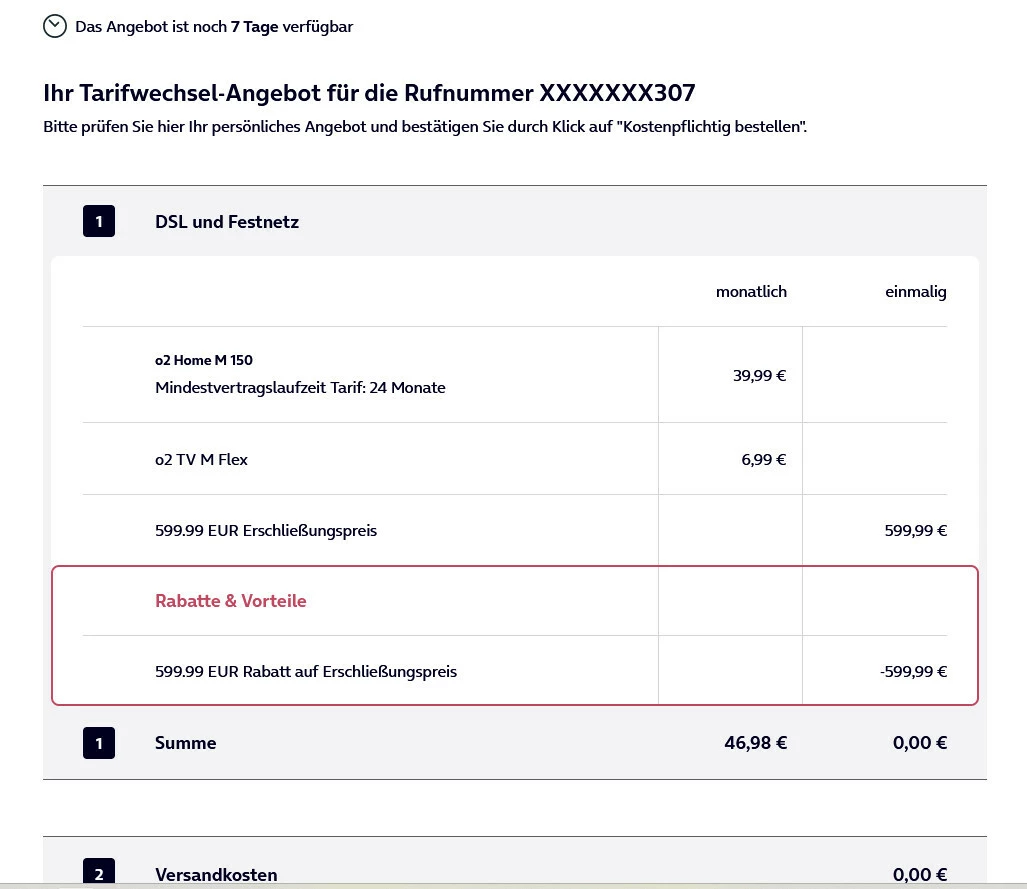Viewport: 1027px width, 889px height.
Task: Click the monatlich column header
Action: (x=751, y=292)
